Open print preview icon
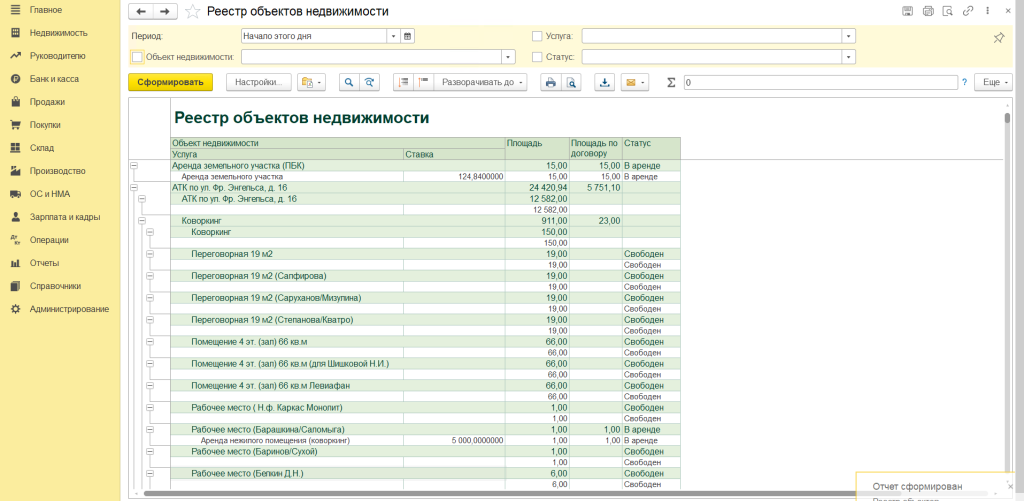The width and height of the screenshot is (1024, 501). 569,83
